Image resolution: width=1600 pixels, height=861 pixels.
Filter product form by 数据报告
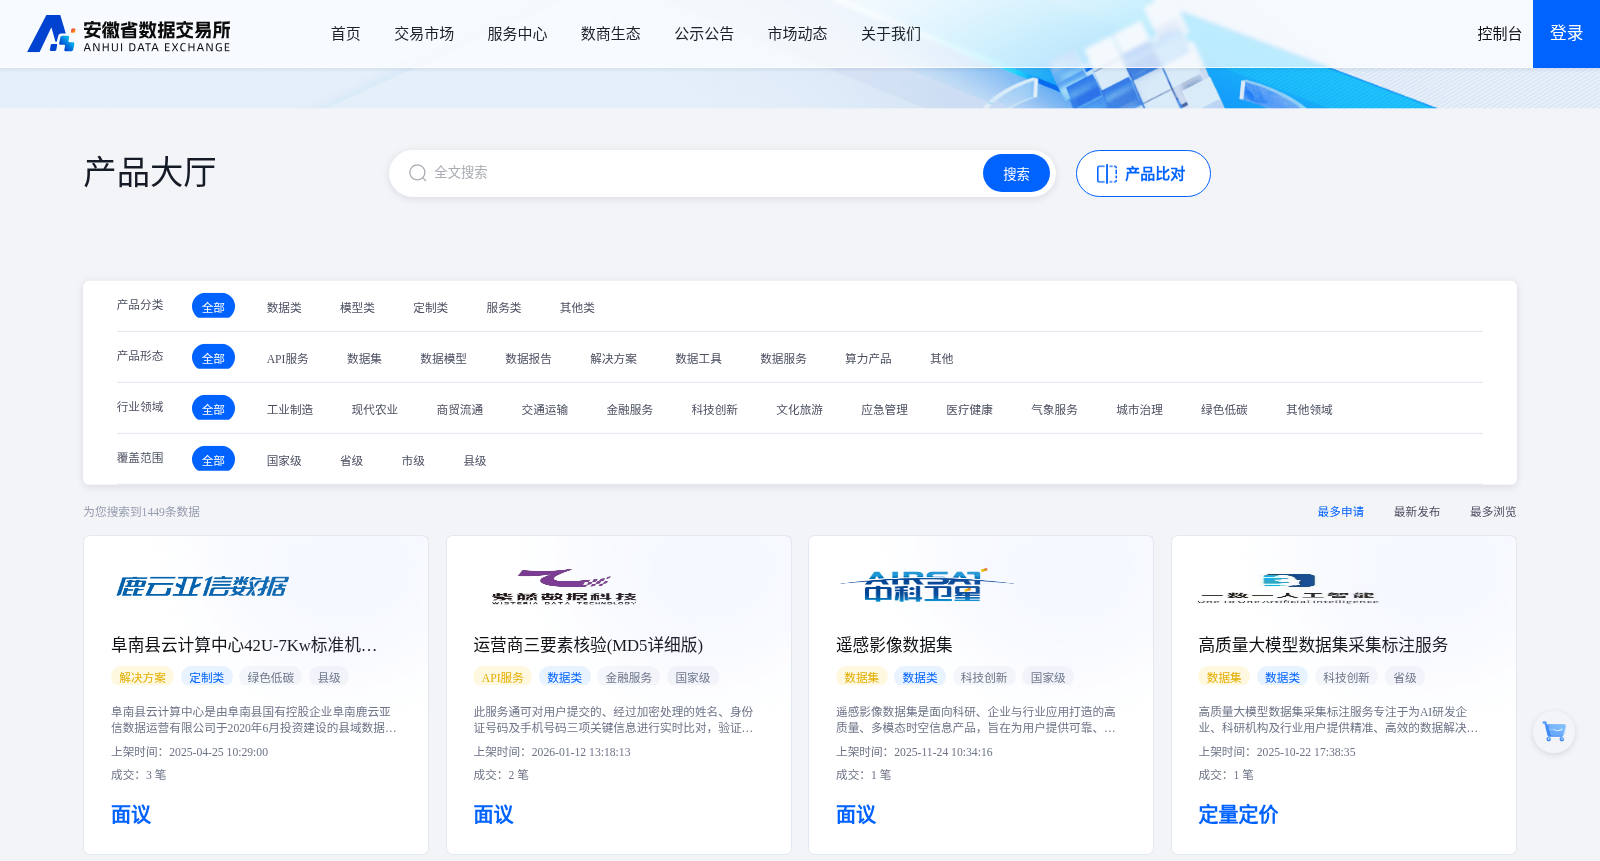(528, 359)
